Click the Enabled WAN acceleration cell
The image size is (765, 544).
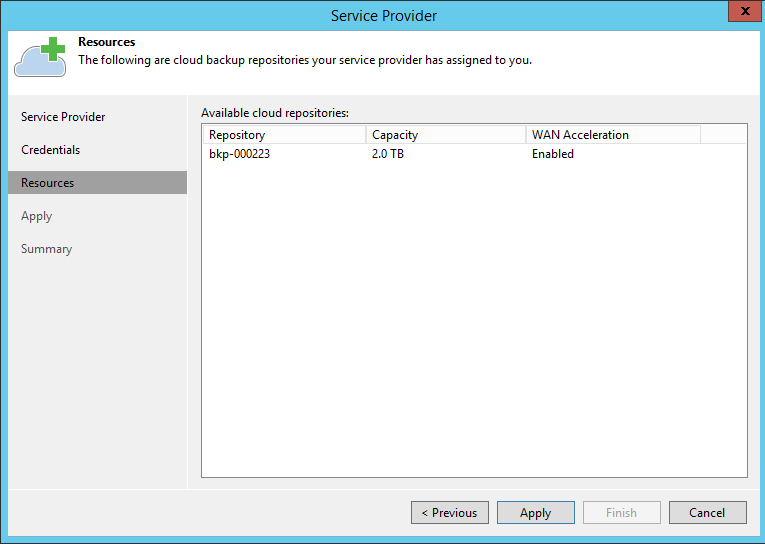(x=553, y=154)
